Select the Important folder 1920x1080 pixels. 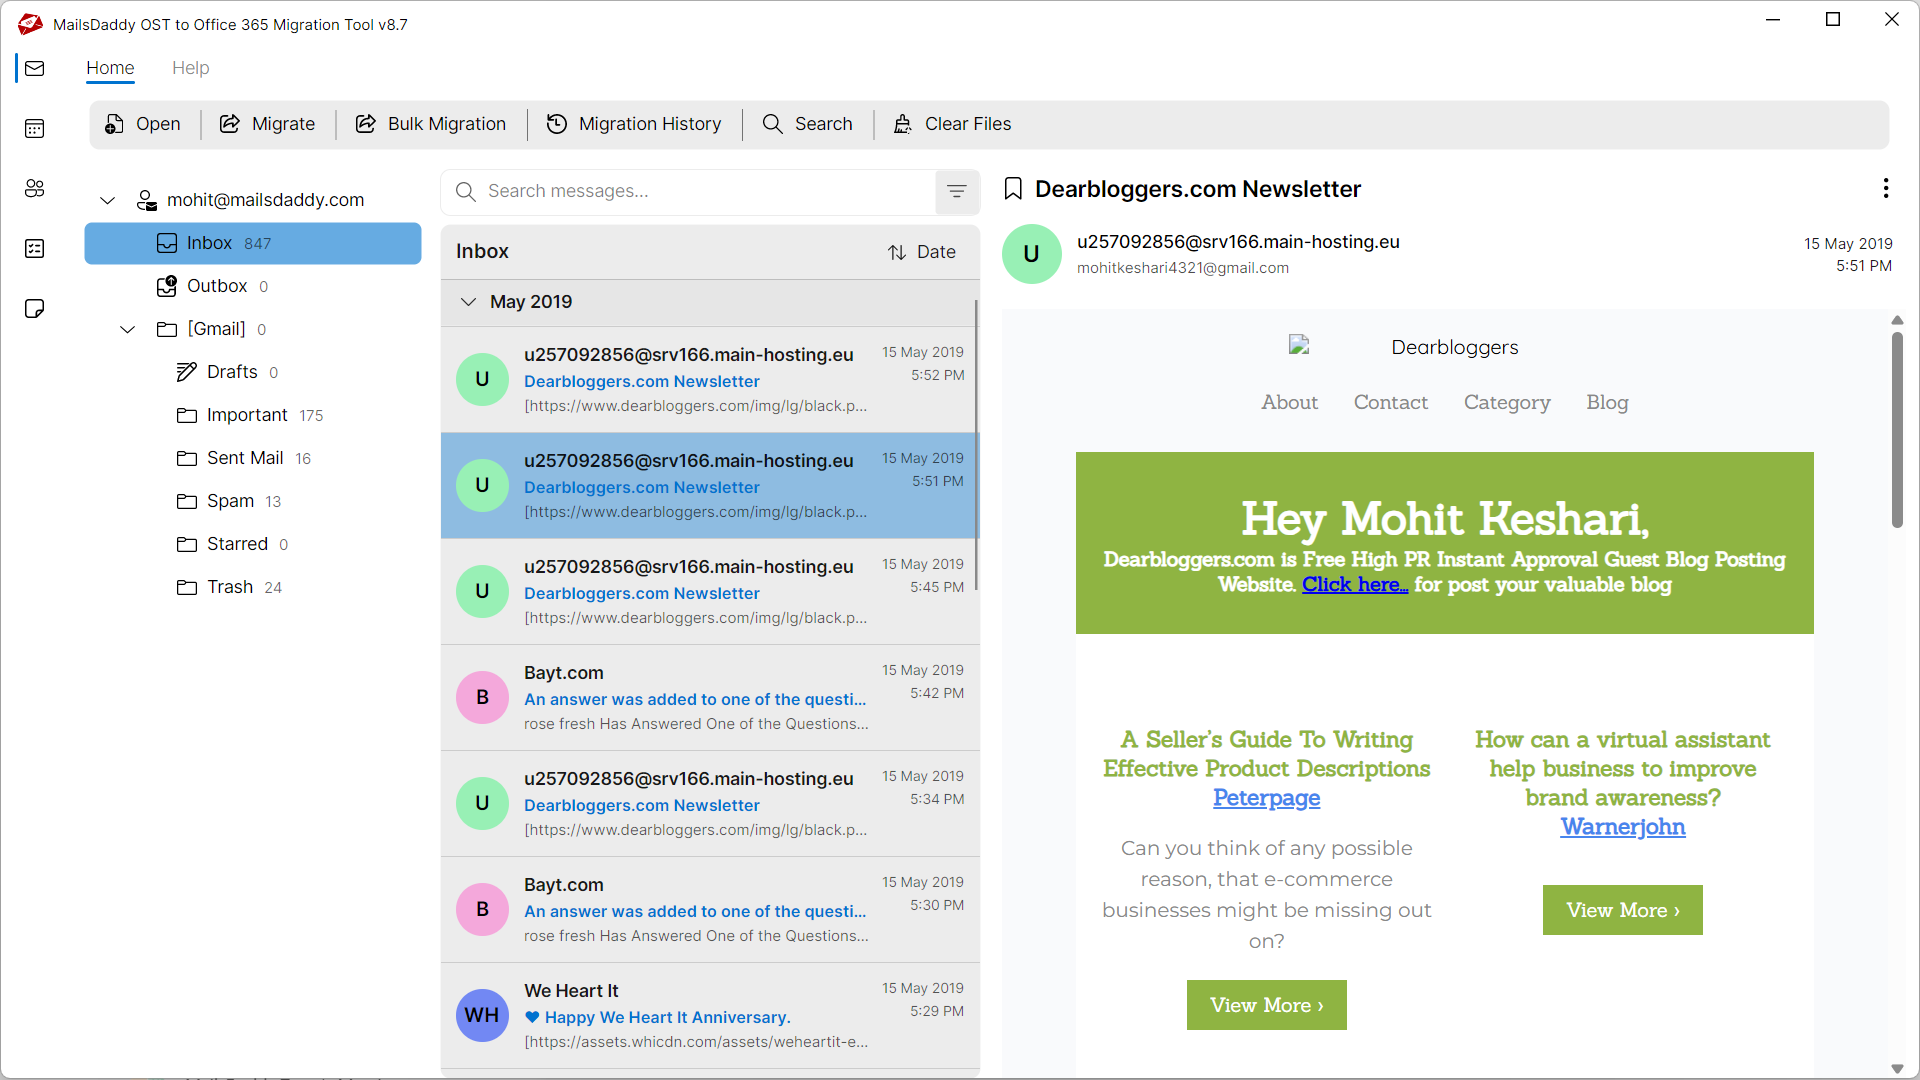tap(253, 415)
